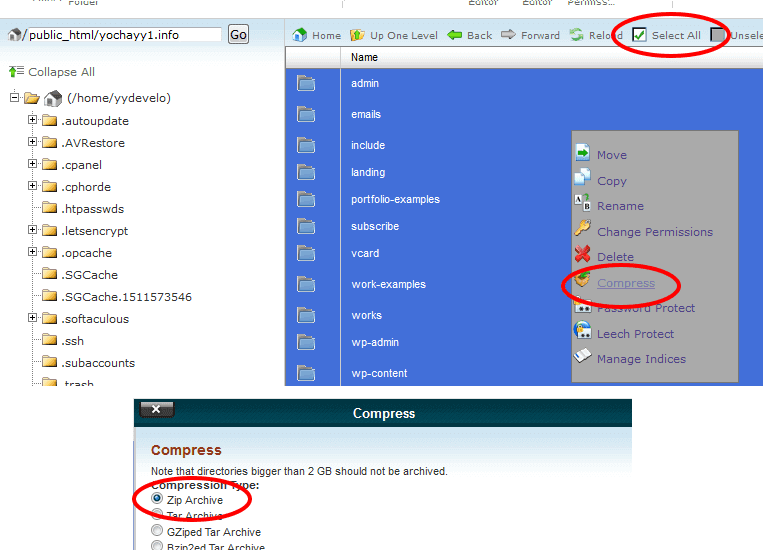Click the Home toolbar icon
The height and width of the screenshot is (550, 764).
point(300,35)
